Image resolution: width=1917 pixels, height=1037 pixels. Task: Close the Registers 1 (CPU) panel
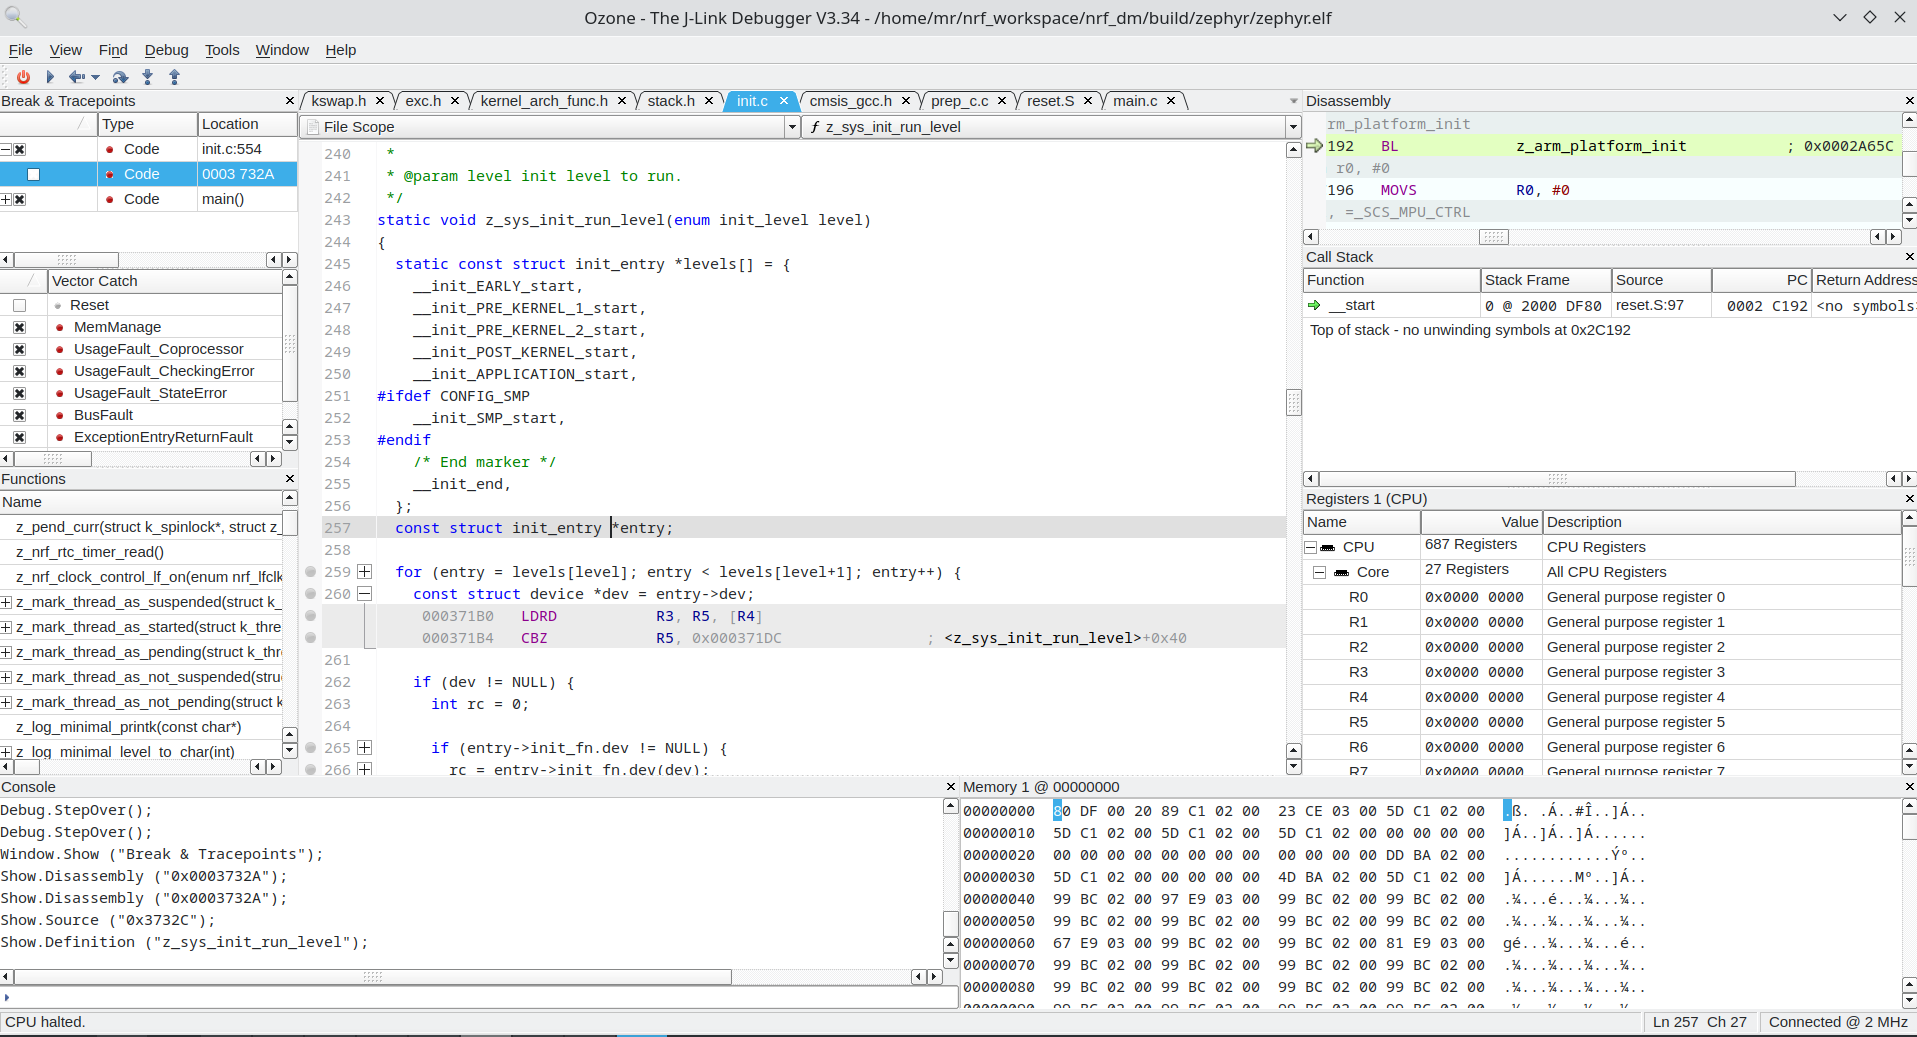point(1909,499)
